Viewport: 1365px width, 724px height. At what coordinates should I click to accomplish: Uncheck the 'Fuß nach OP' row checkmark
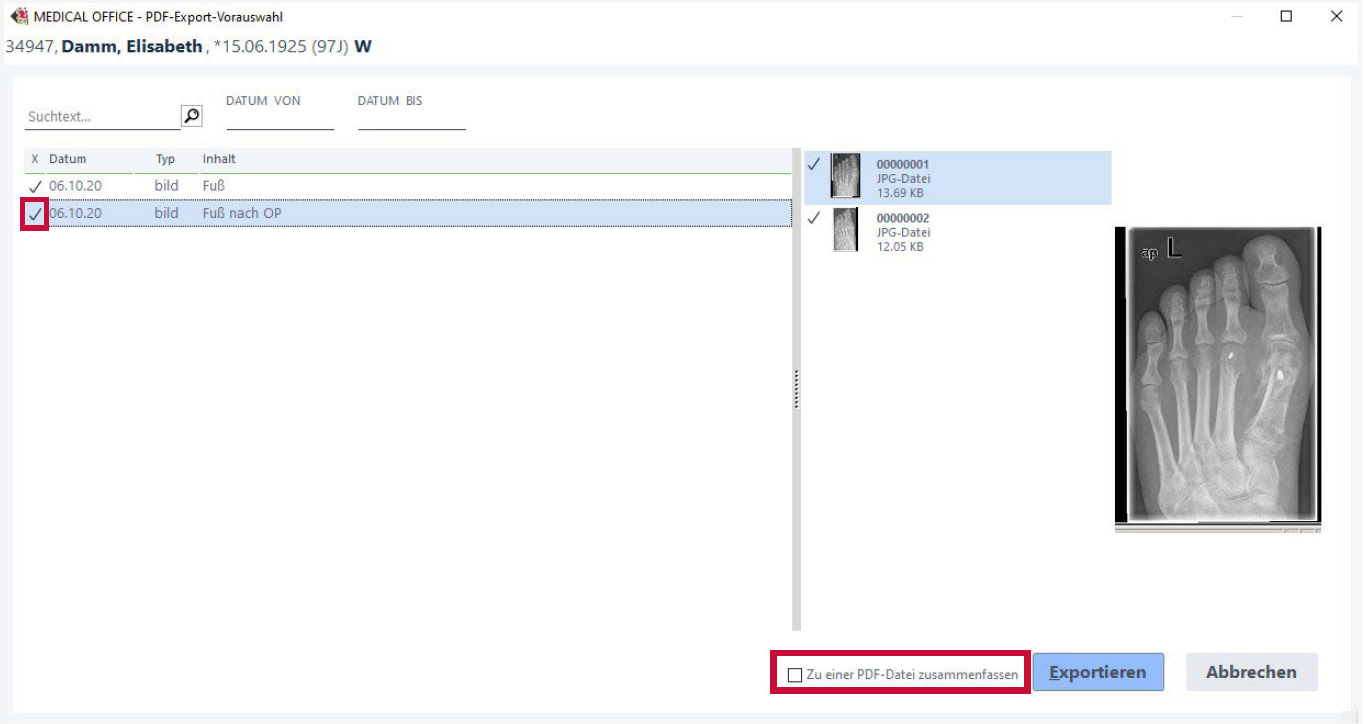point(35,214)
